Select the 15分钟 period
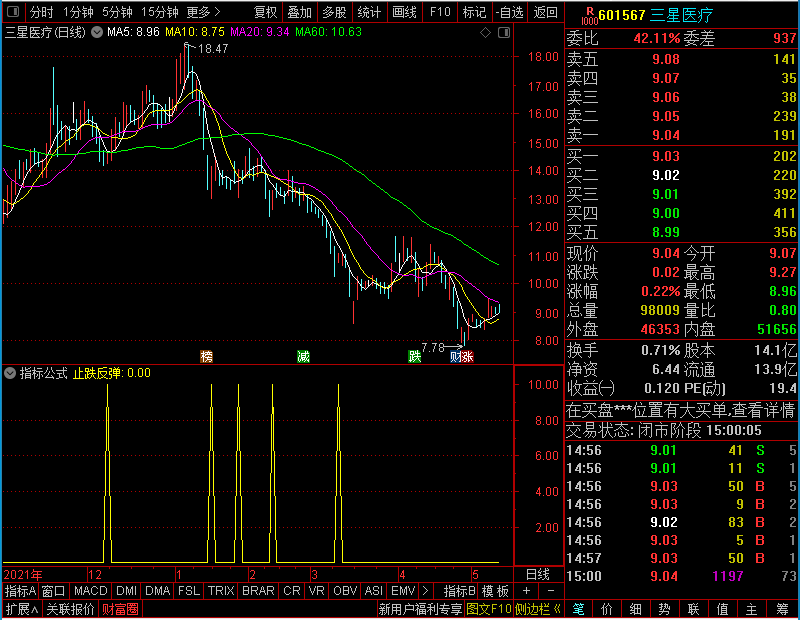Image resolution: width=800 pixels, height=620 pixels. 159,12
